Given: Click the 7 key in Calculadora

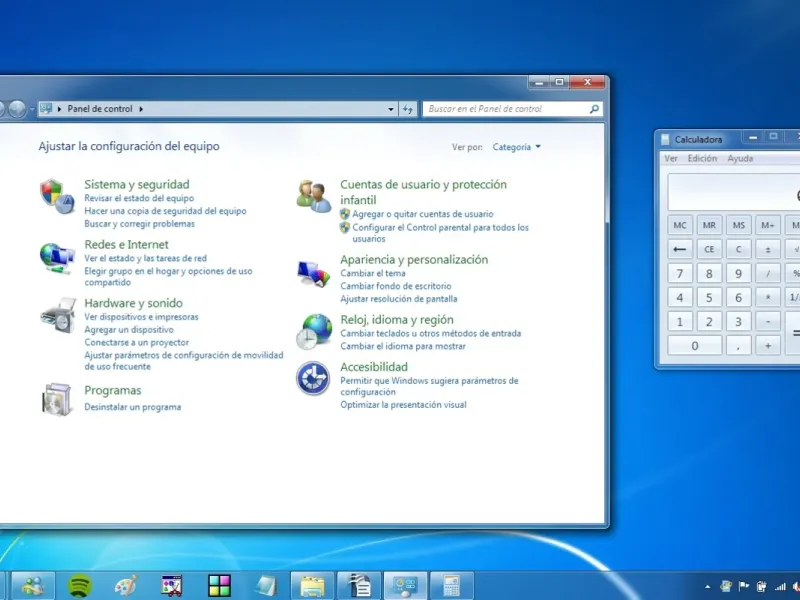Looking at the screenshot, I should [x=680, y=273].
